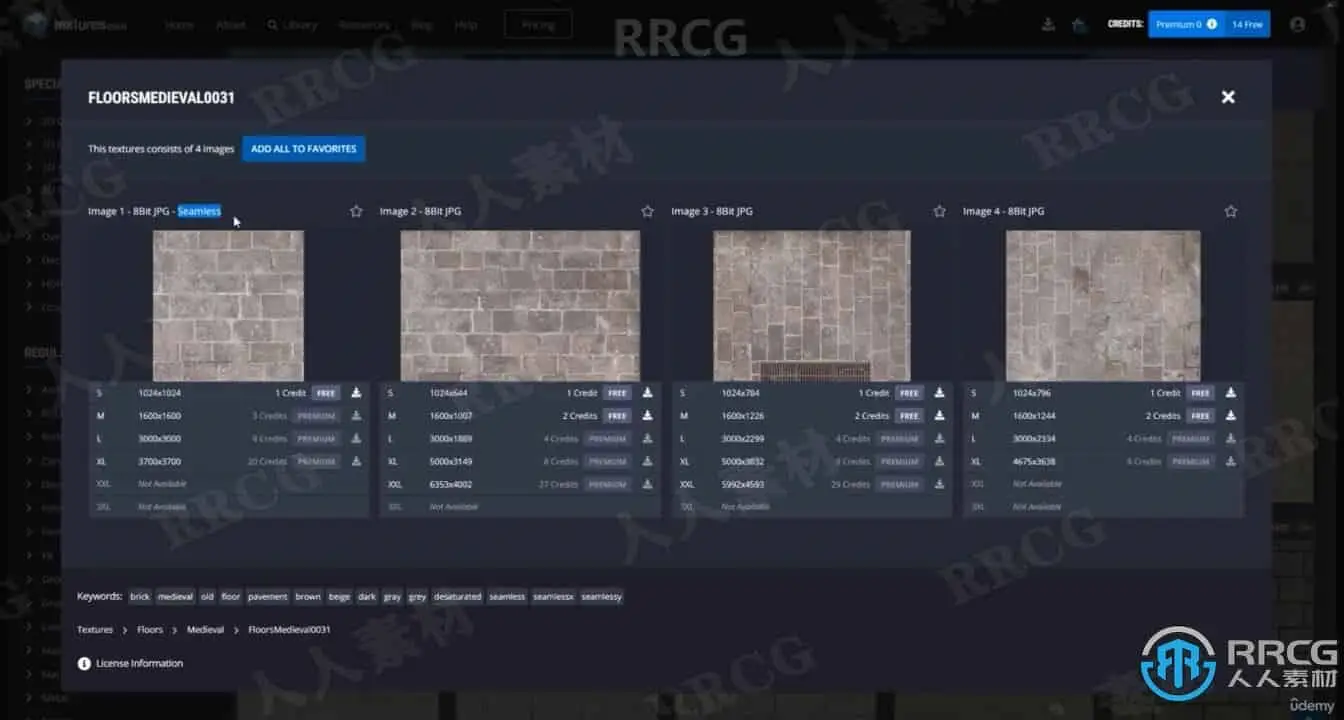Screen dimensions: 1344x720
Task: Favorite Image 3 with its star
Action: 939,212
